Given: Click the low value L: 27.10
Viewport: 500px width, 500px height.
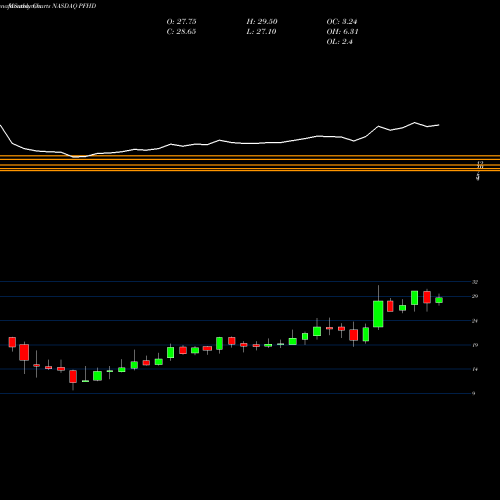Looking at the screenshot, I should pos(261,32).
